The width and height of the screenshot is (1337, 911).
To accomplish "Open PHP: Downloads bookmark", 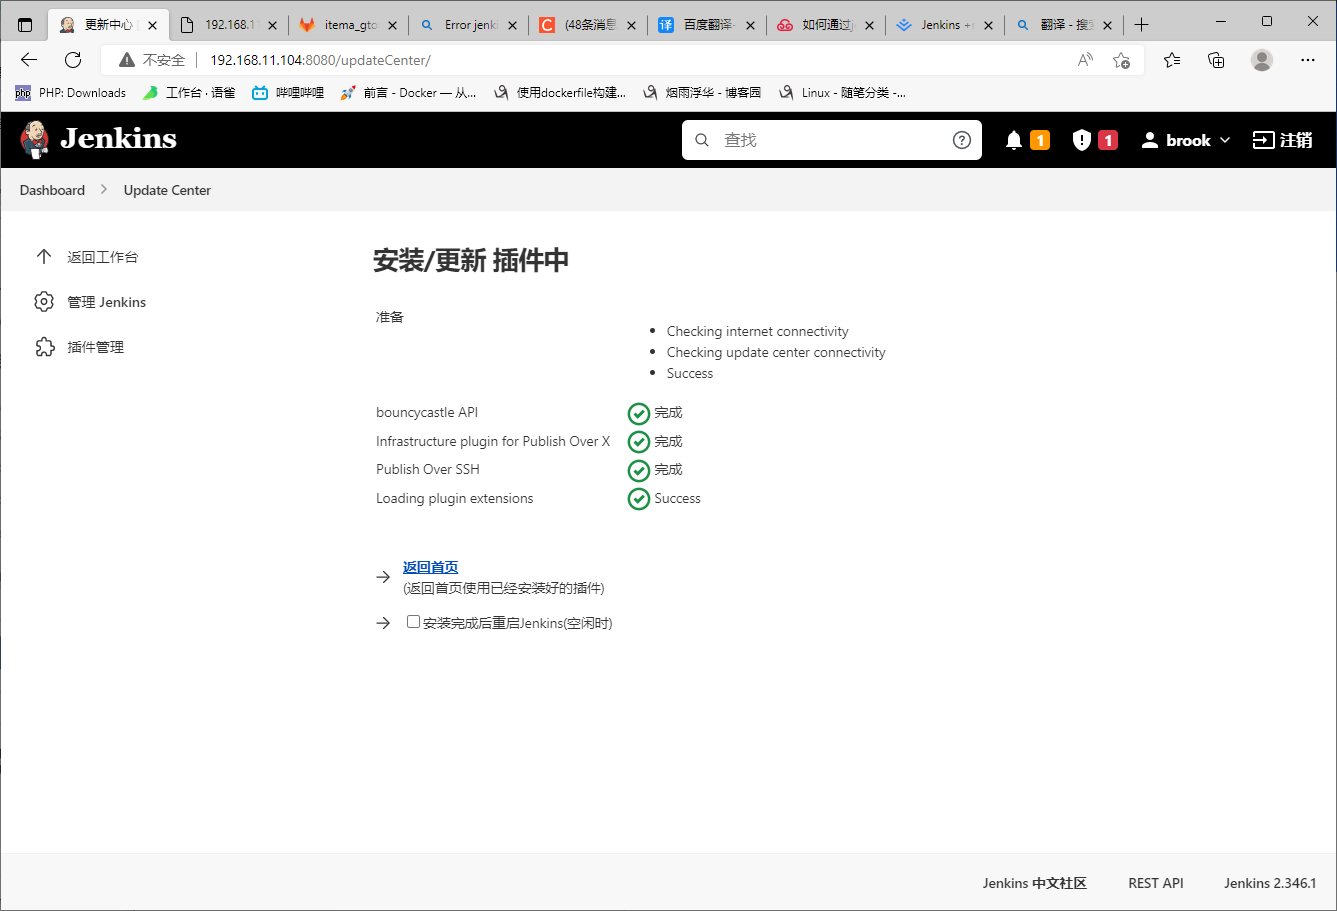I will point(71,93).
